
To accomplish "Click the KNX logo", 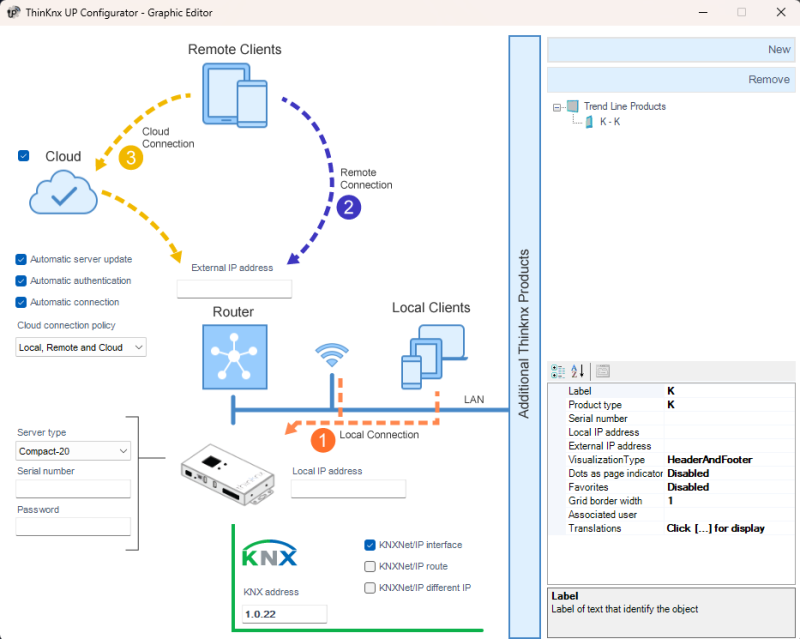I will (269, 554).
